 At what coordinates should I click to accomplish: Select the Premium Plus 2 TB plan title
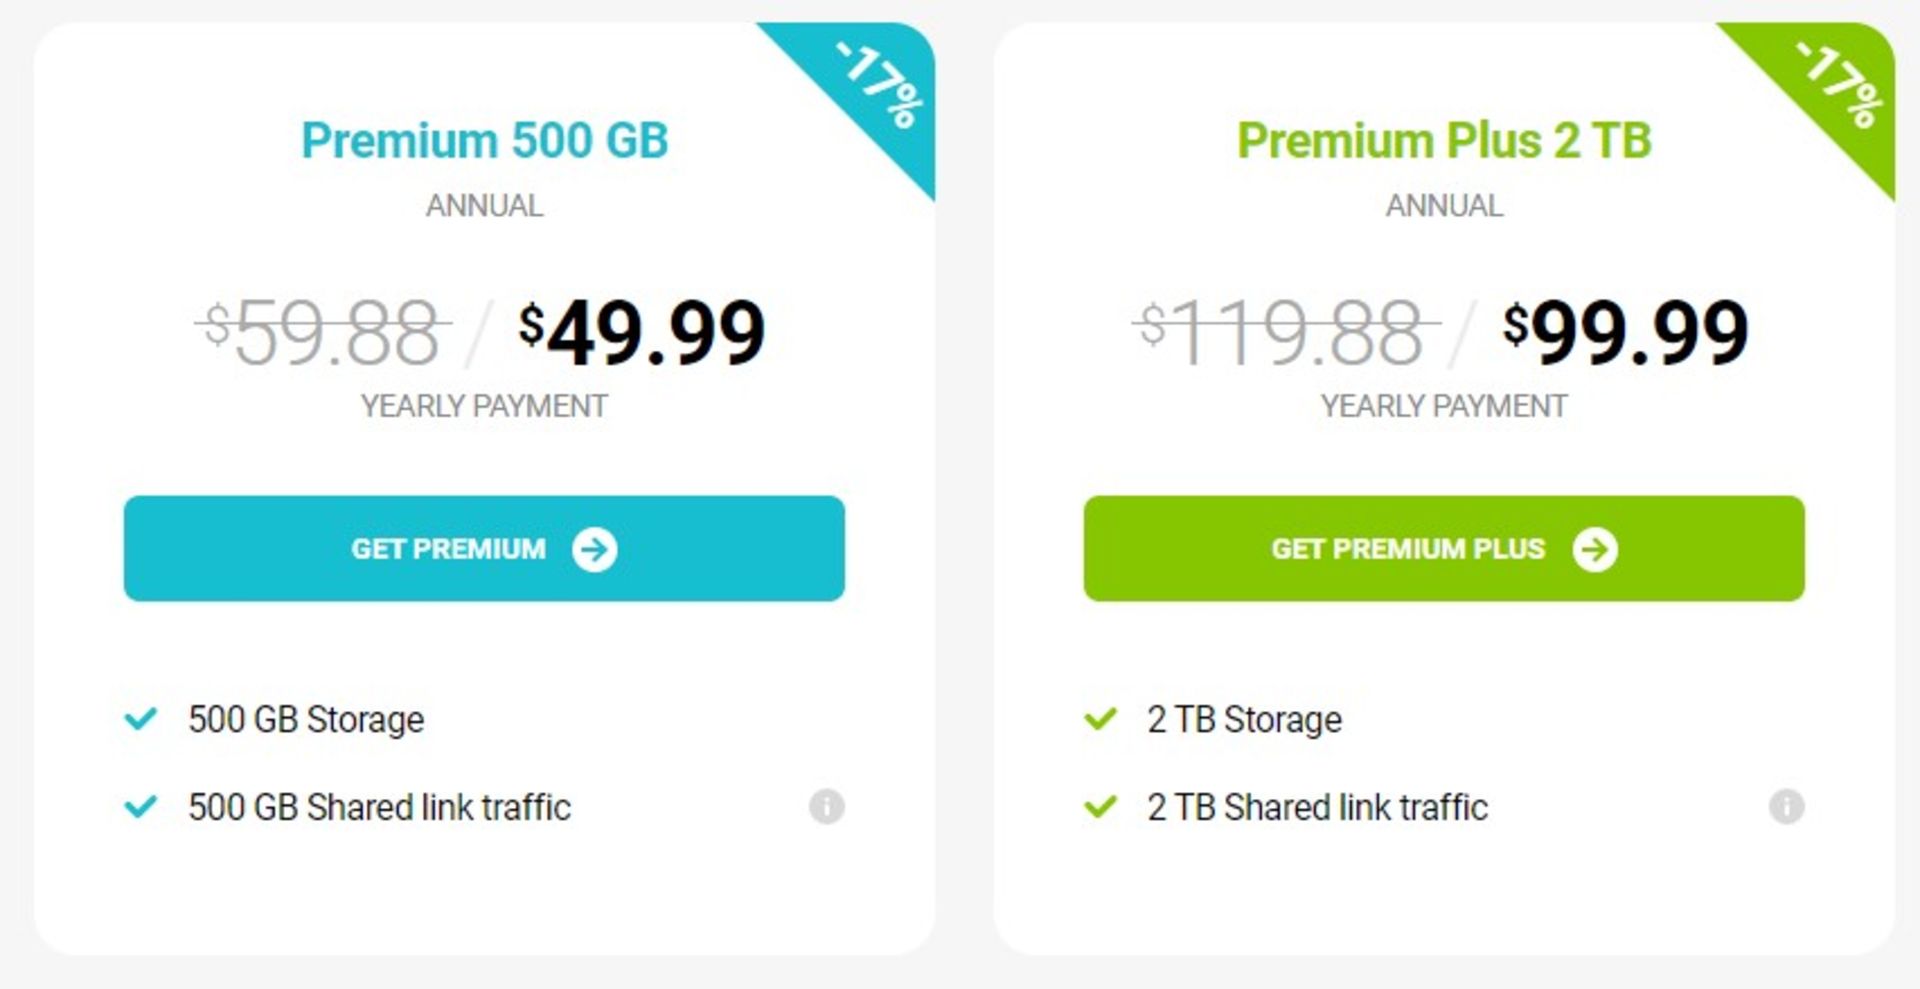[1444, 140]
